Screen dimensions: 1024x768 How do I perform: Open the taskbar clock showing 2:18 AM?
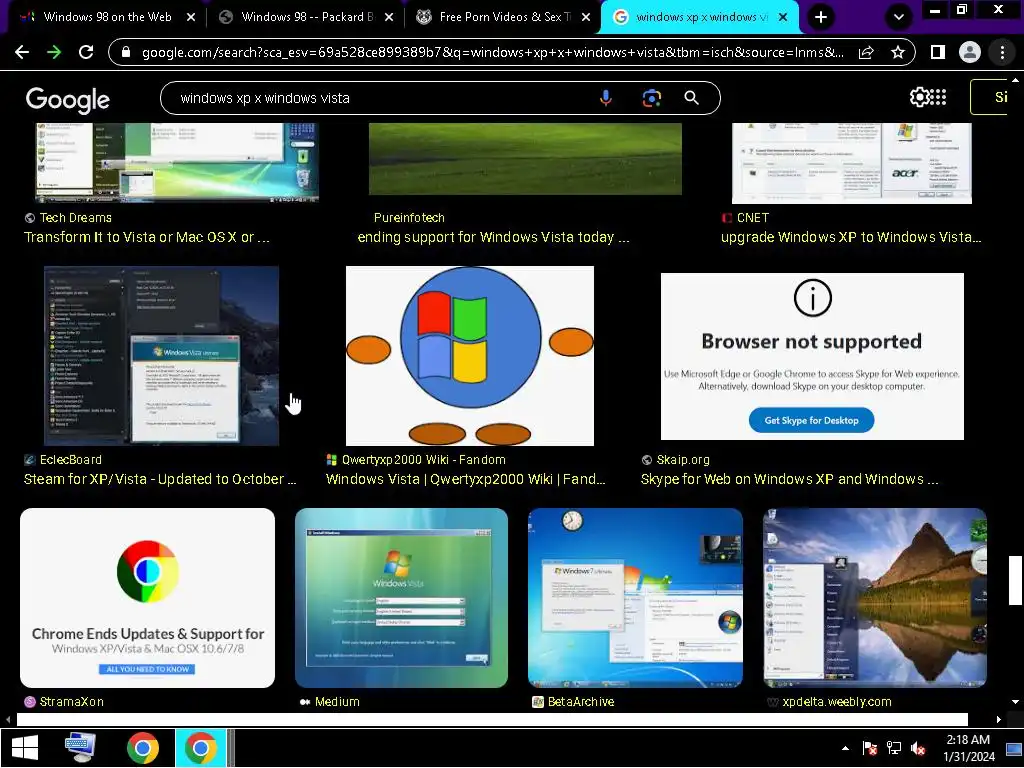click(968, 748)
